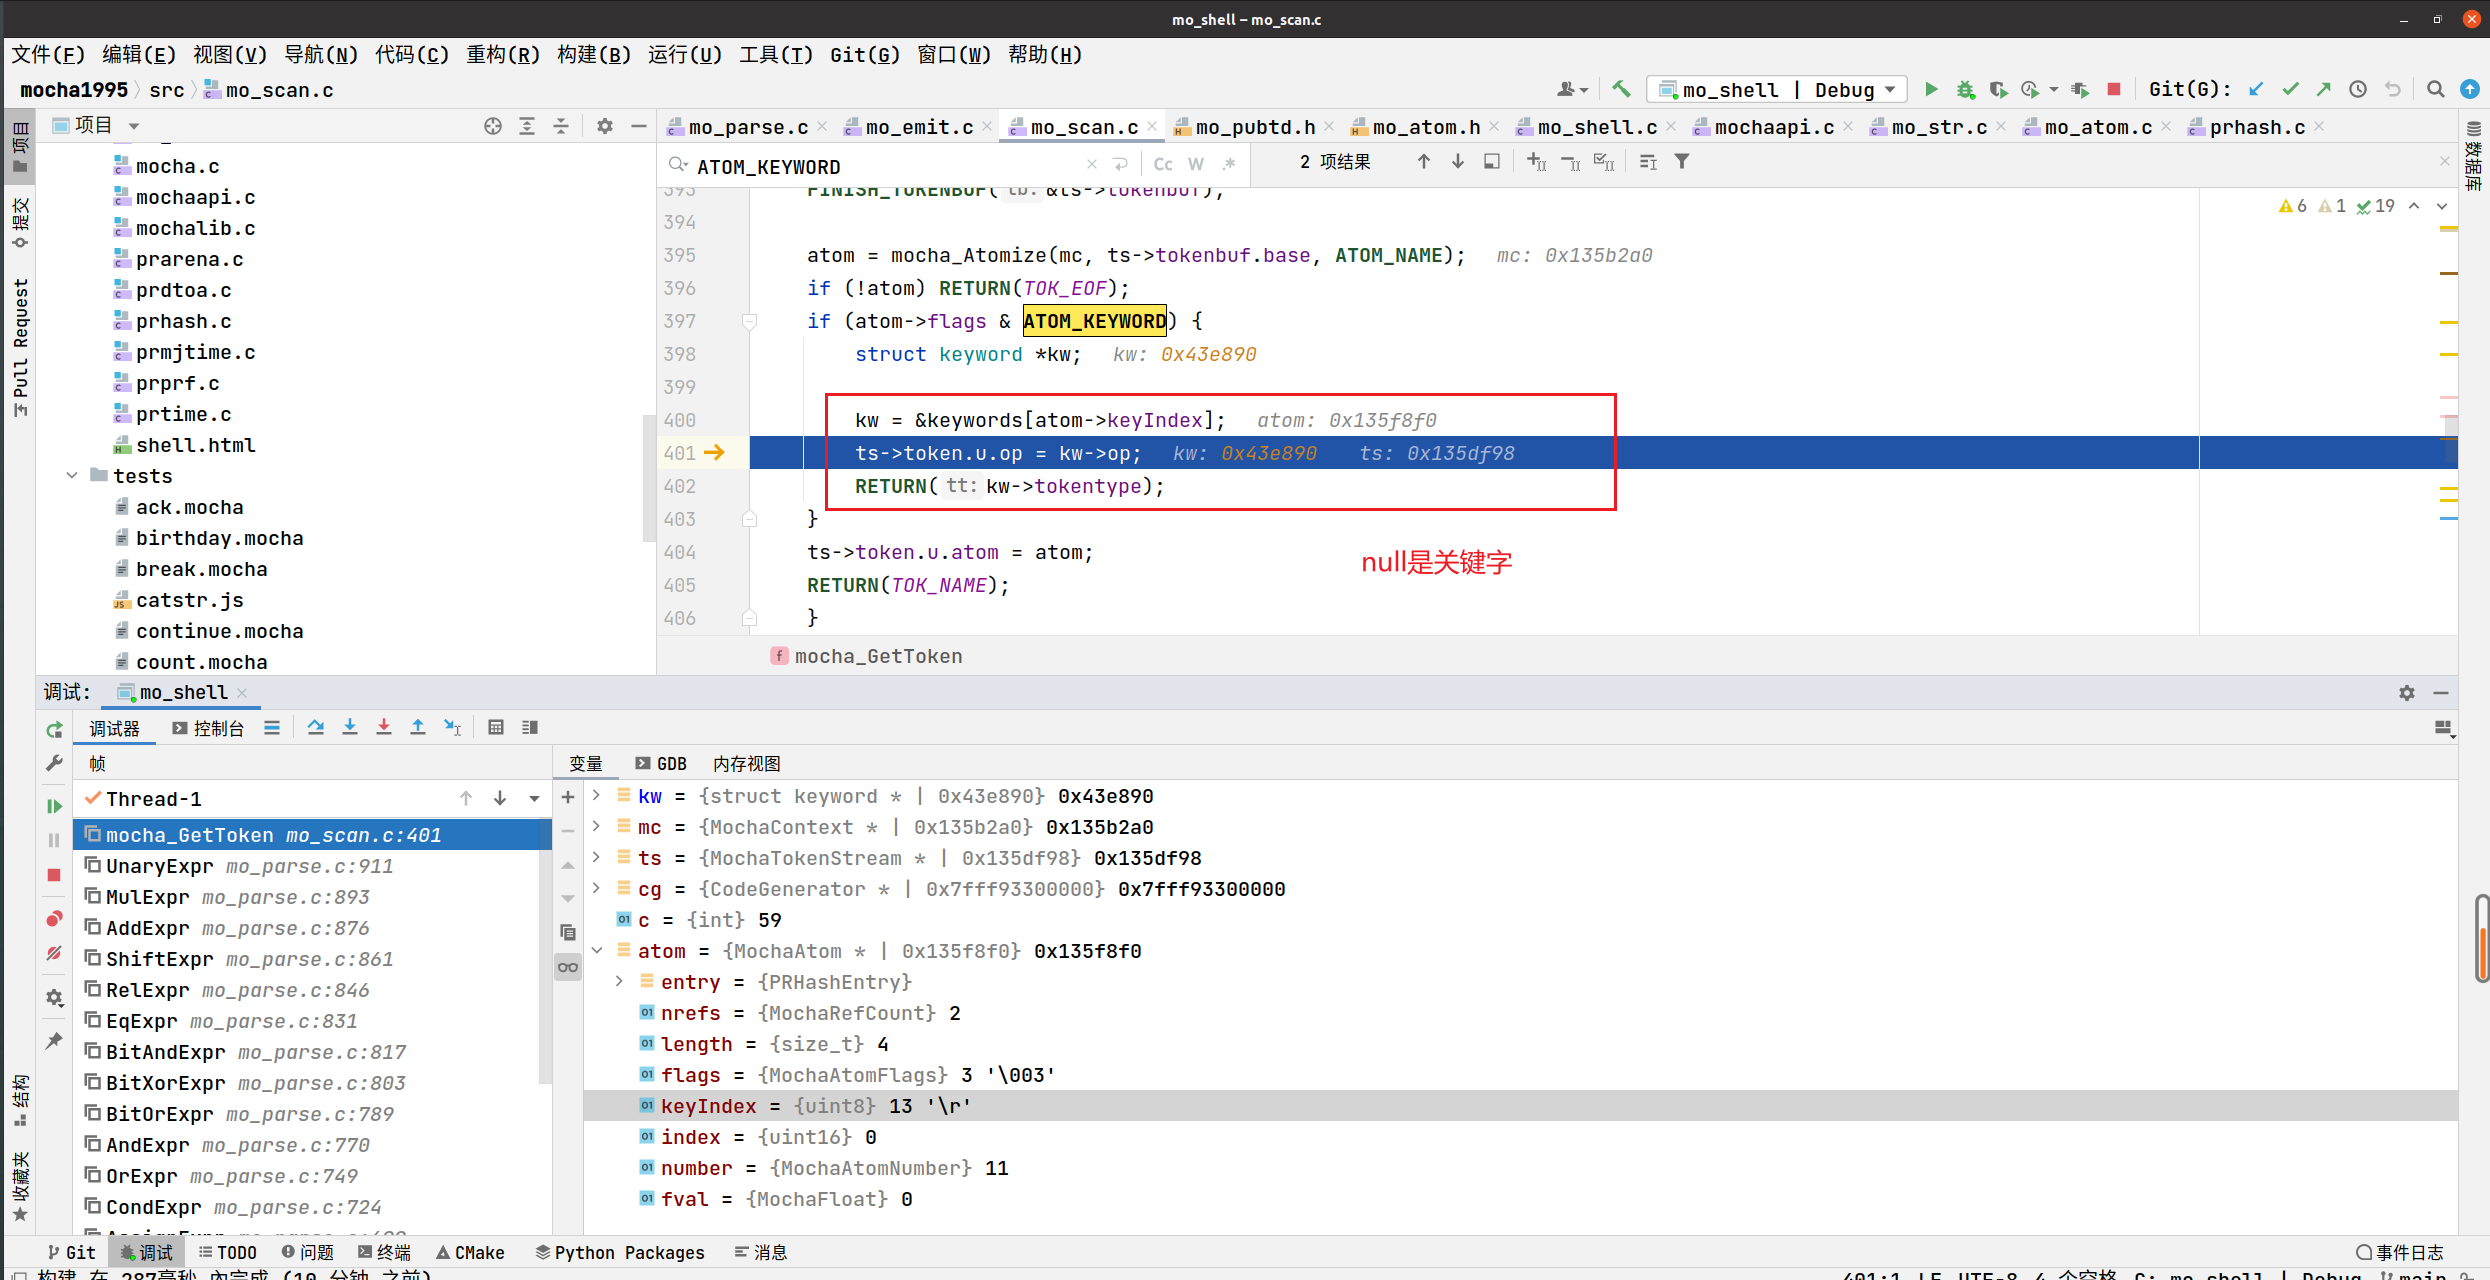
Task: Toggle regex option in search bar
Action: tap(1229, 164)
